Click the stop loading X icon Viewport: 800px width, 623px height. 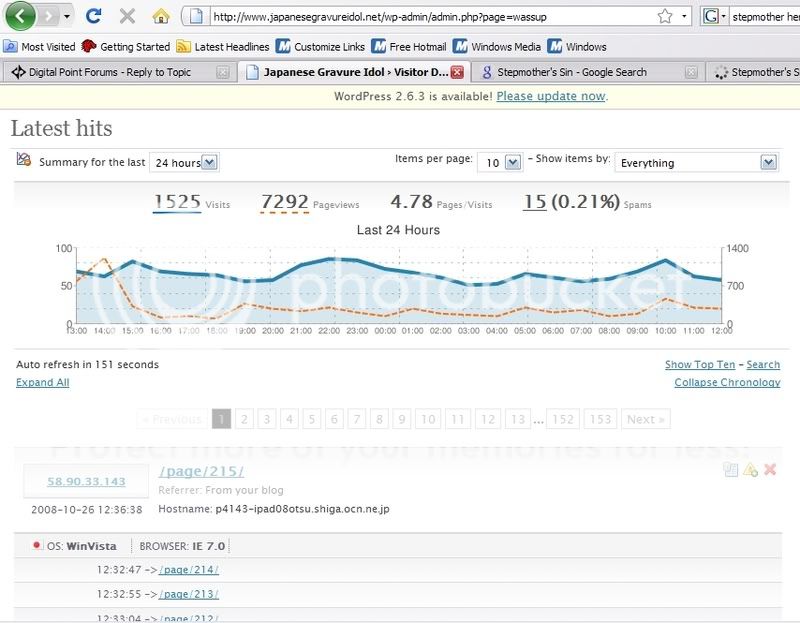tap(127, 16)
